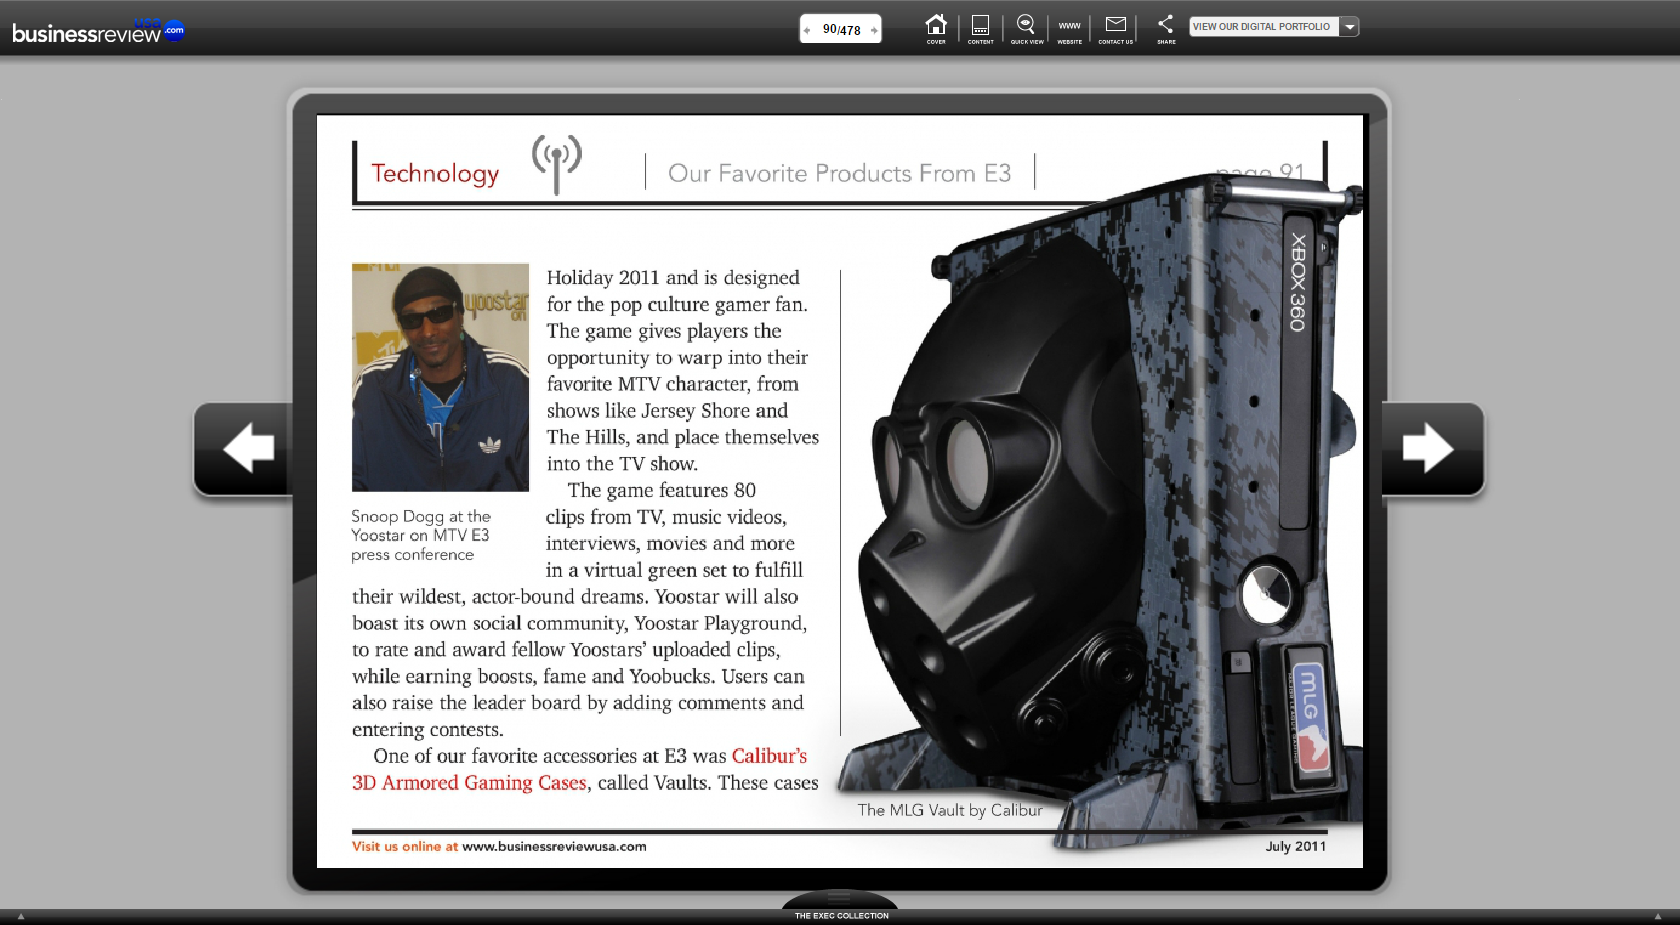Click the bottom-right up-arrow expander

1657,916
